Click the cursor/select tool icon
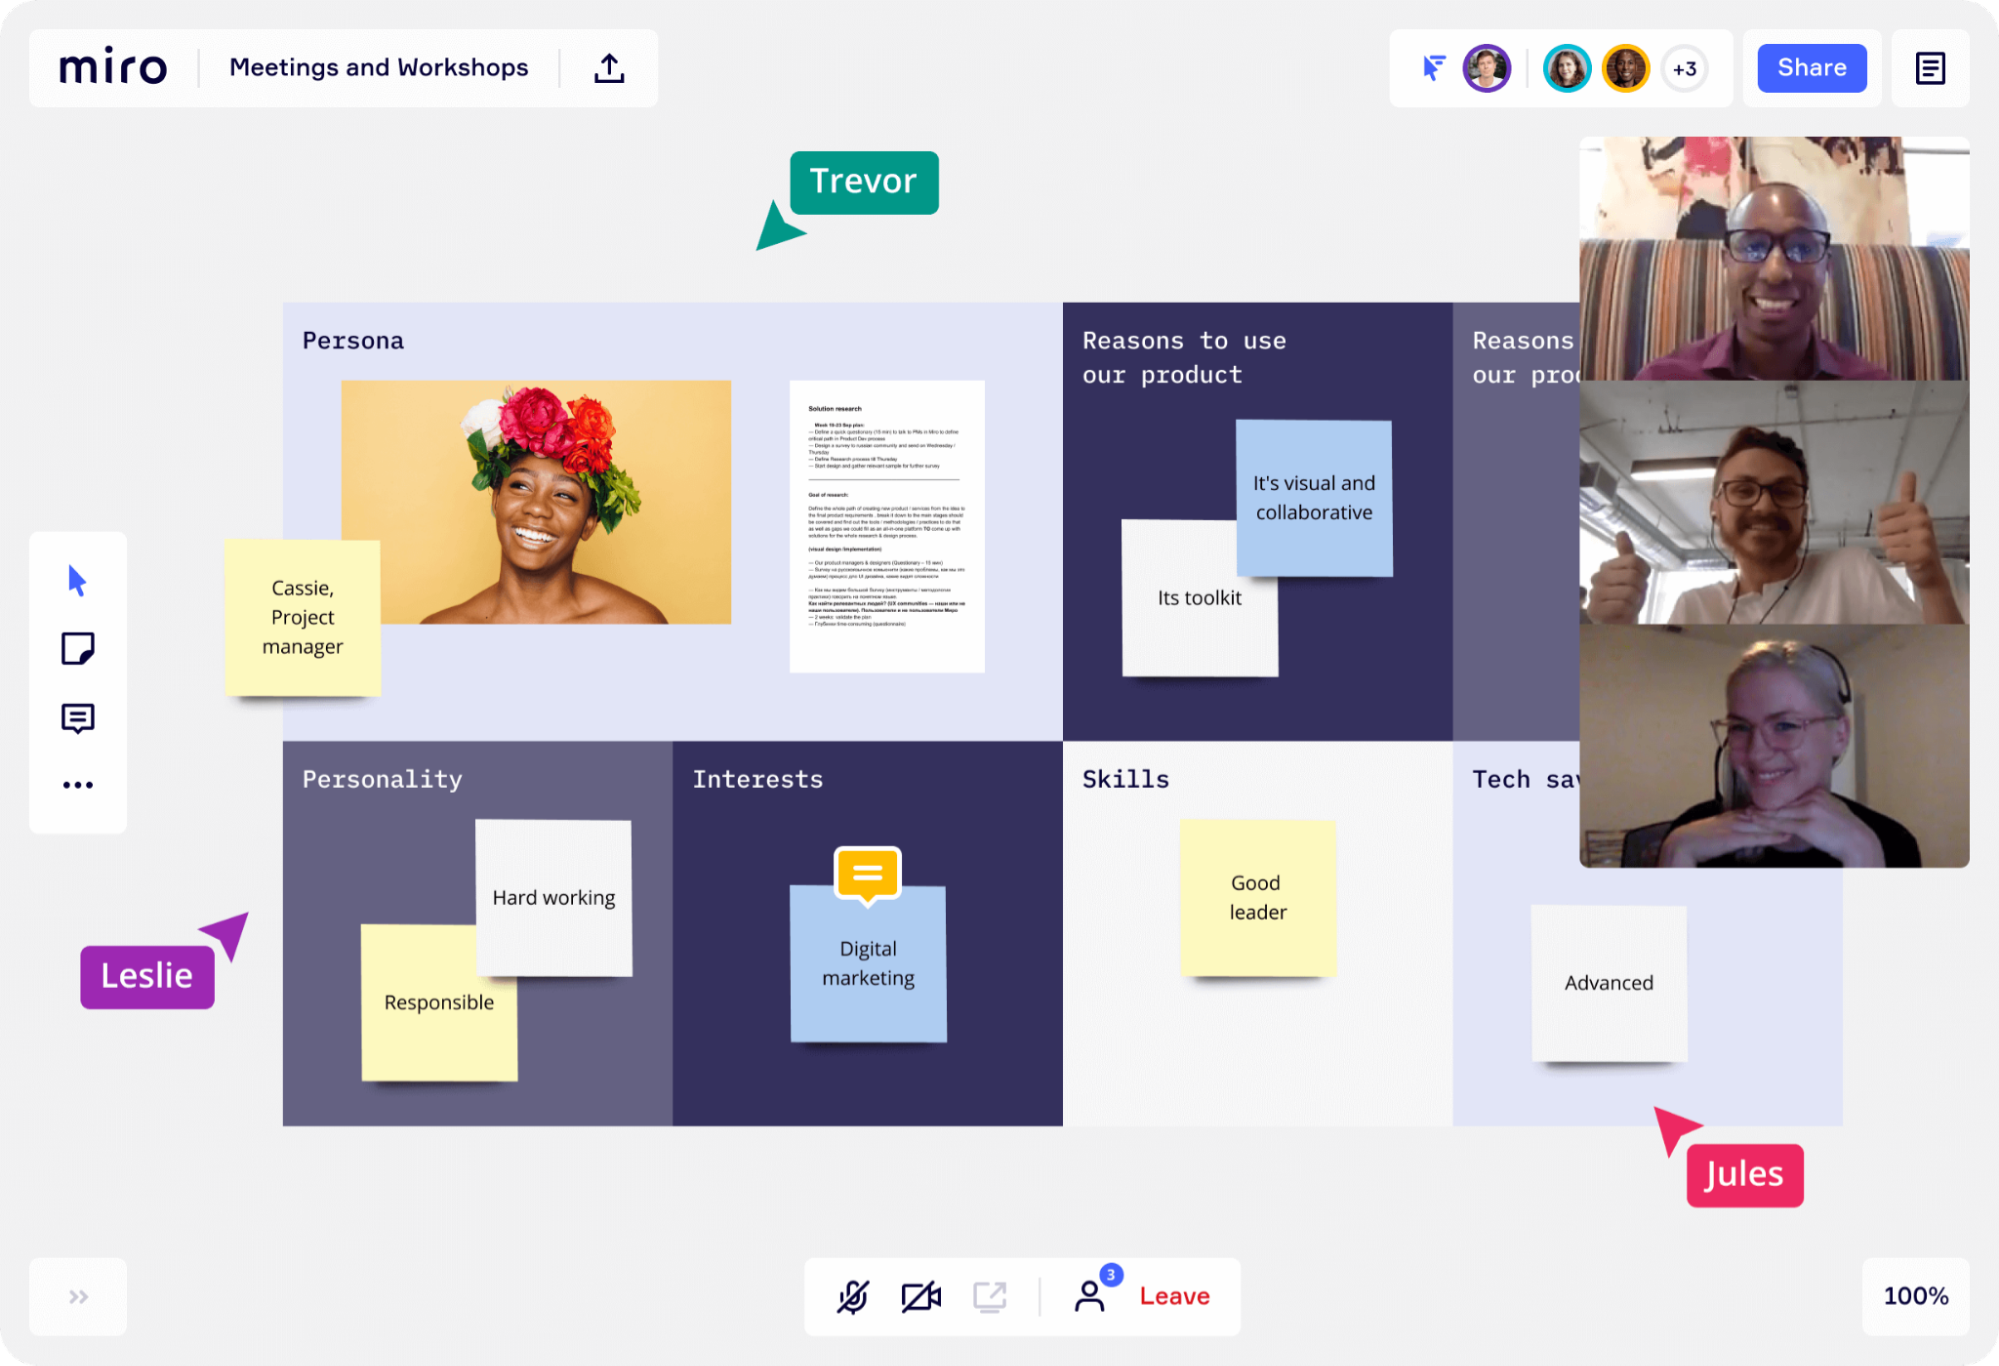Screen dimensions: 1999x1366 pos(77,579)
